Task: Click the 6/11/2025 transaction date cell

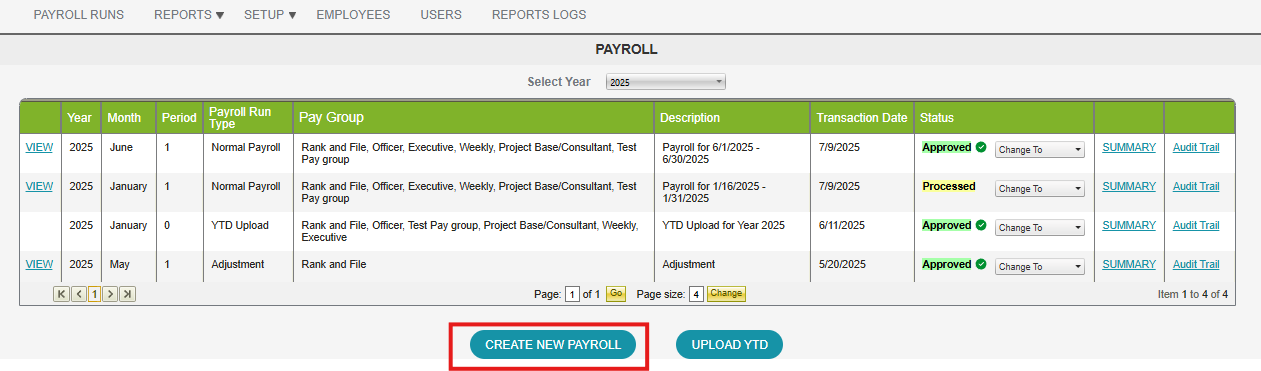Action: tap(841, 225)
